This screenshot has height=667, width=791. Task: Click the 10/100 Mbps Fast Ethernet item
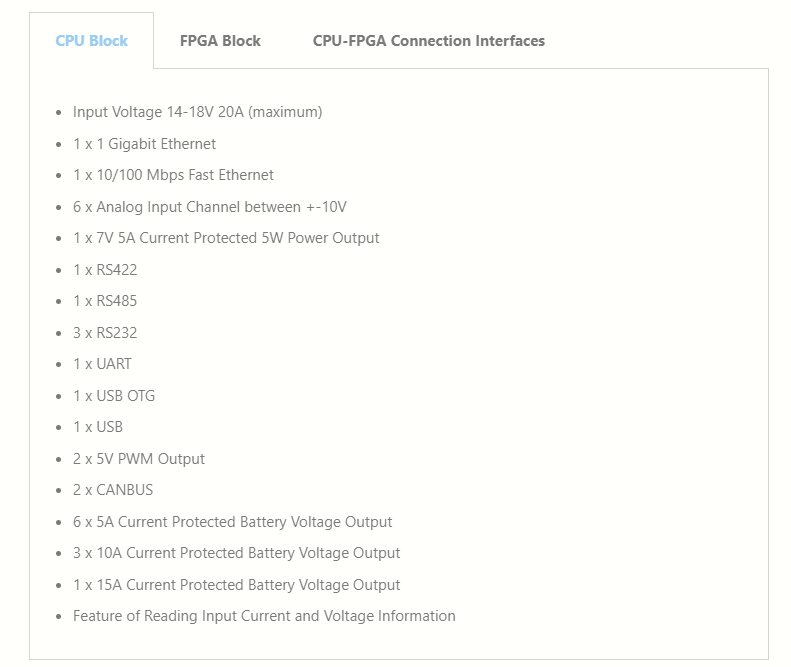tap(173, 175)
